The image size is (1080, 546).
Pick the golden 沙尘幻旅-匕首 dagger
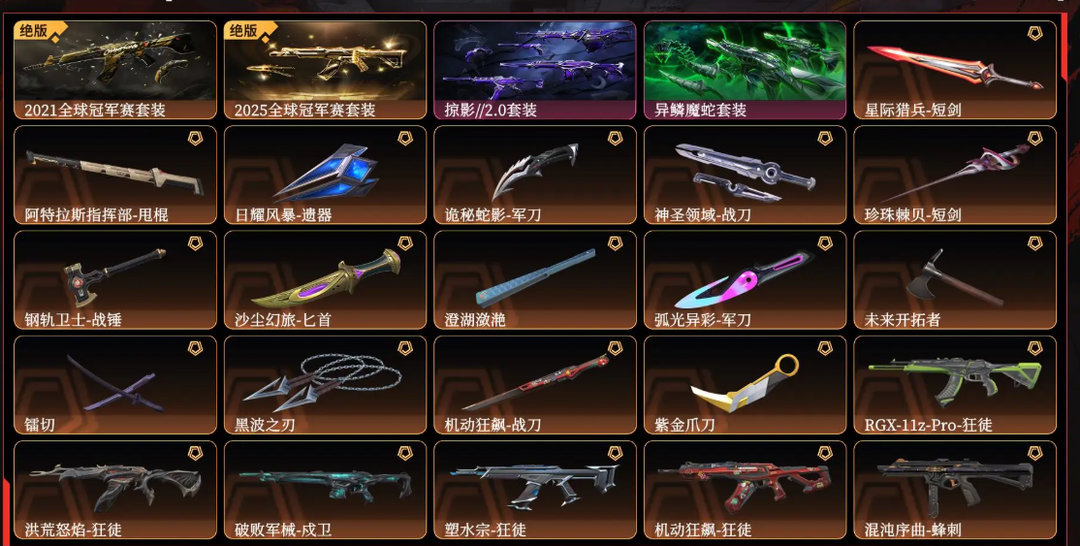[x=325, y=280]
